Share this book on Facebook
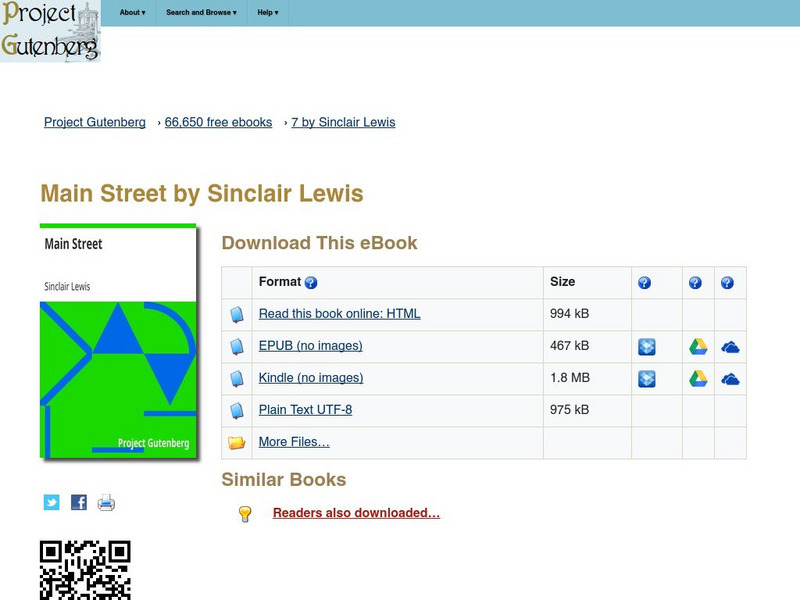 tap(78, 502)
